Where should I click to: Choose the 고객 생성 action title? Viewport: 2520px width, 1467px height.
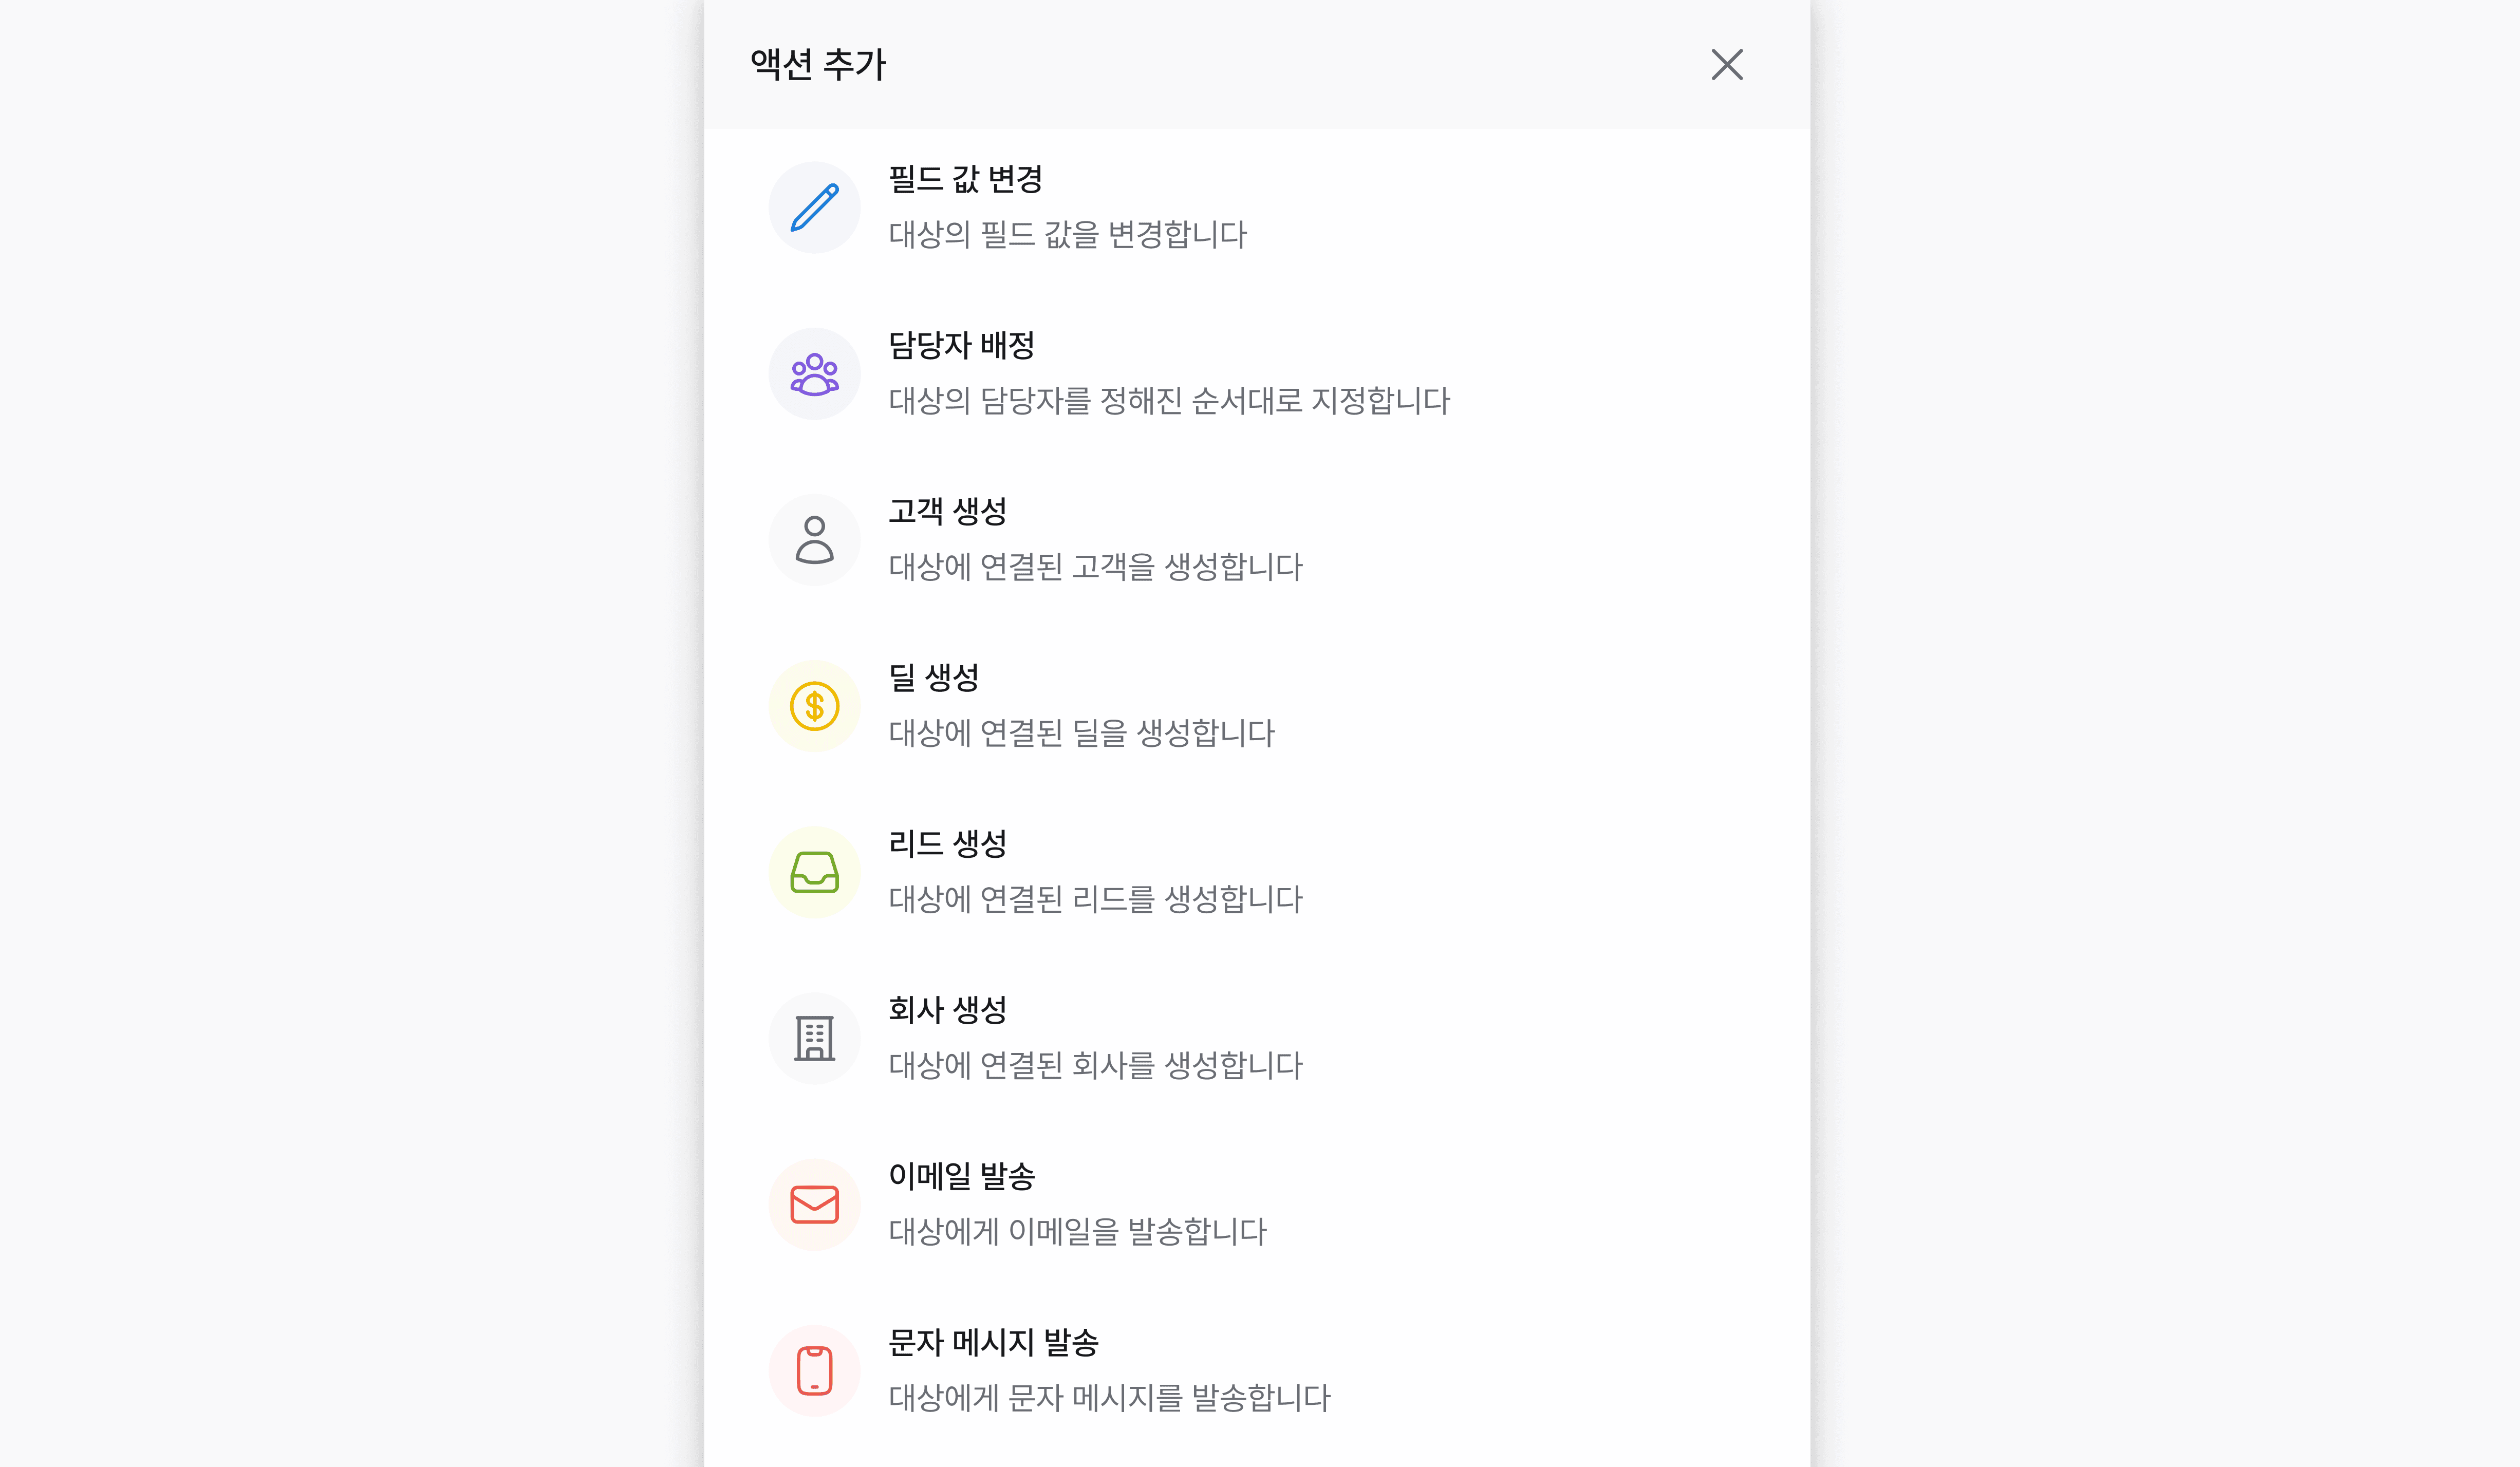947,511
